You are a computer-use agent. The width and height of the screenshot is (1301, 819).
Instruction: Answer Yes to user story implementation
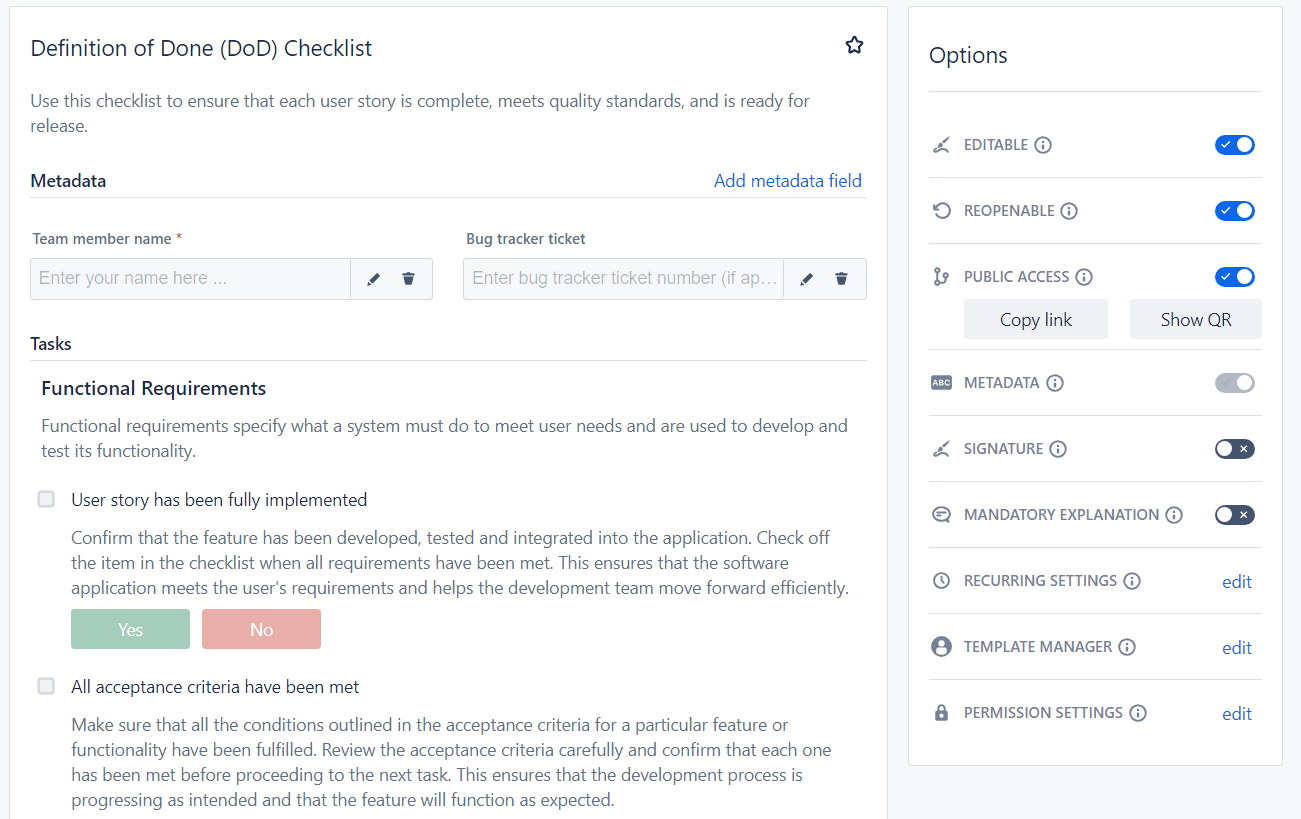(x=130, y=629)
